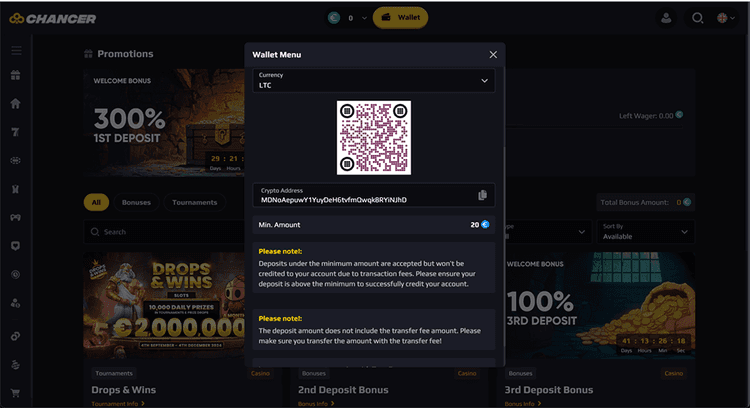Open the 300% 1st Deposit welcome banner
The image size is (750, 408).
coord(164,122)
